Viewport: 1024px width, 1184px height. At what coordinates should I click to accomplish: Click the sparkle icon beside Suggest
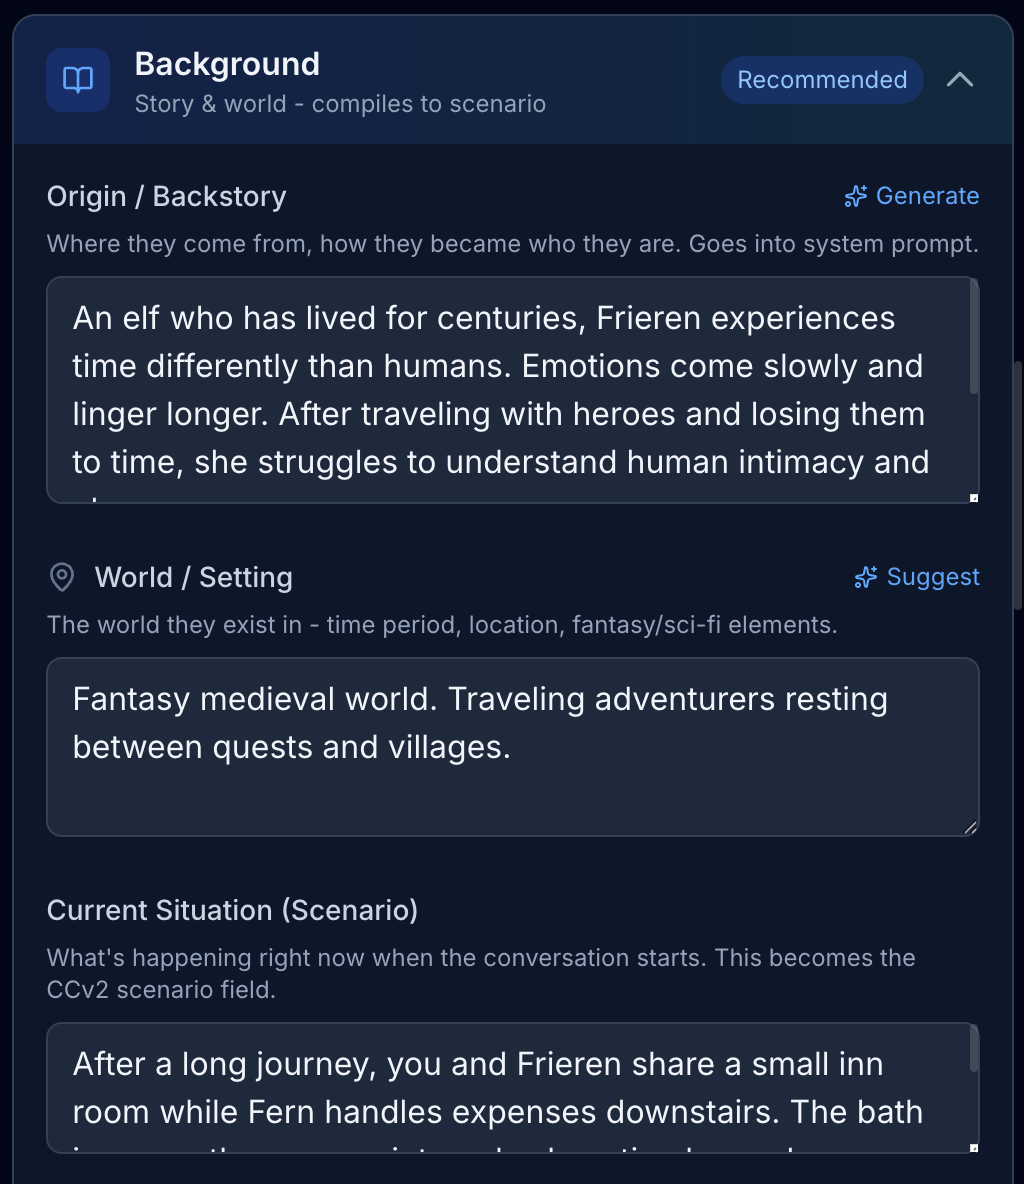click(x=865, y=577)
